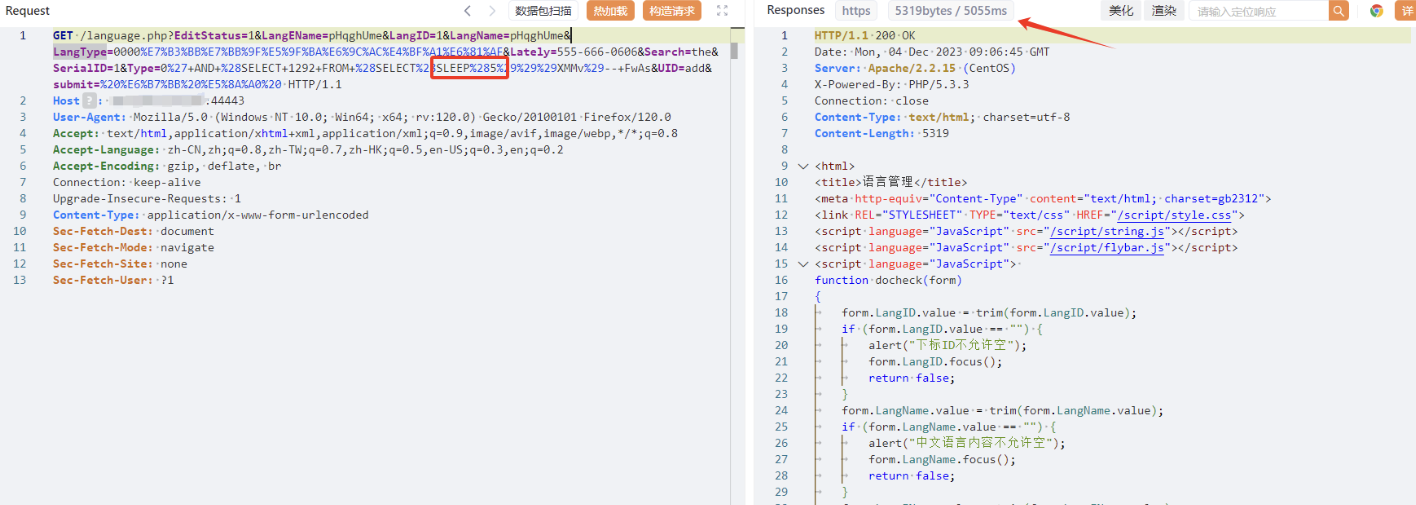The image size is (1416, 505).
Task: Click the Content-Length: 5319 line
Action: click(x=882, y=133)
